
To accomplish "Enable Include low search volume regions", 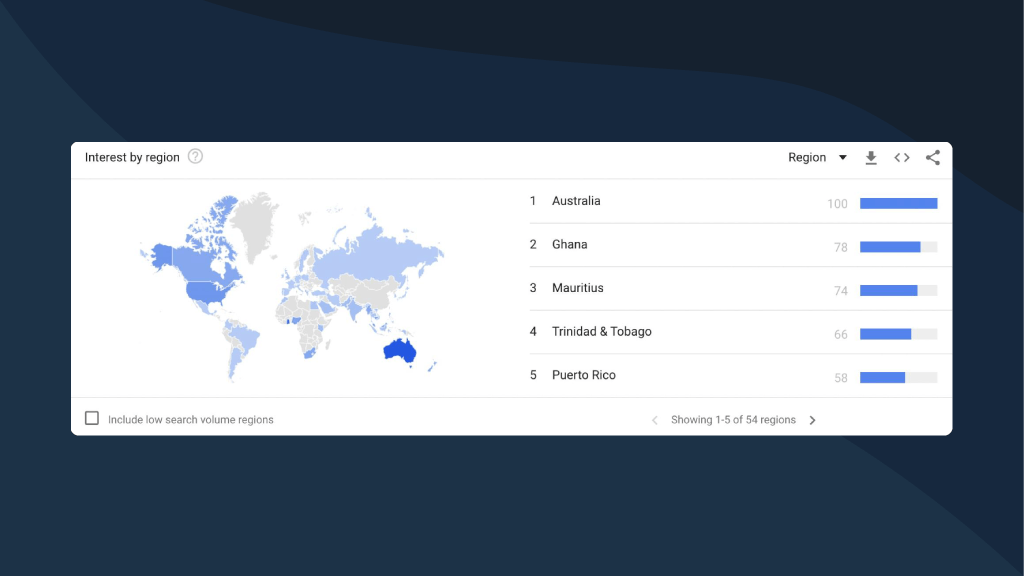I will coord(92,418).
